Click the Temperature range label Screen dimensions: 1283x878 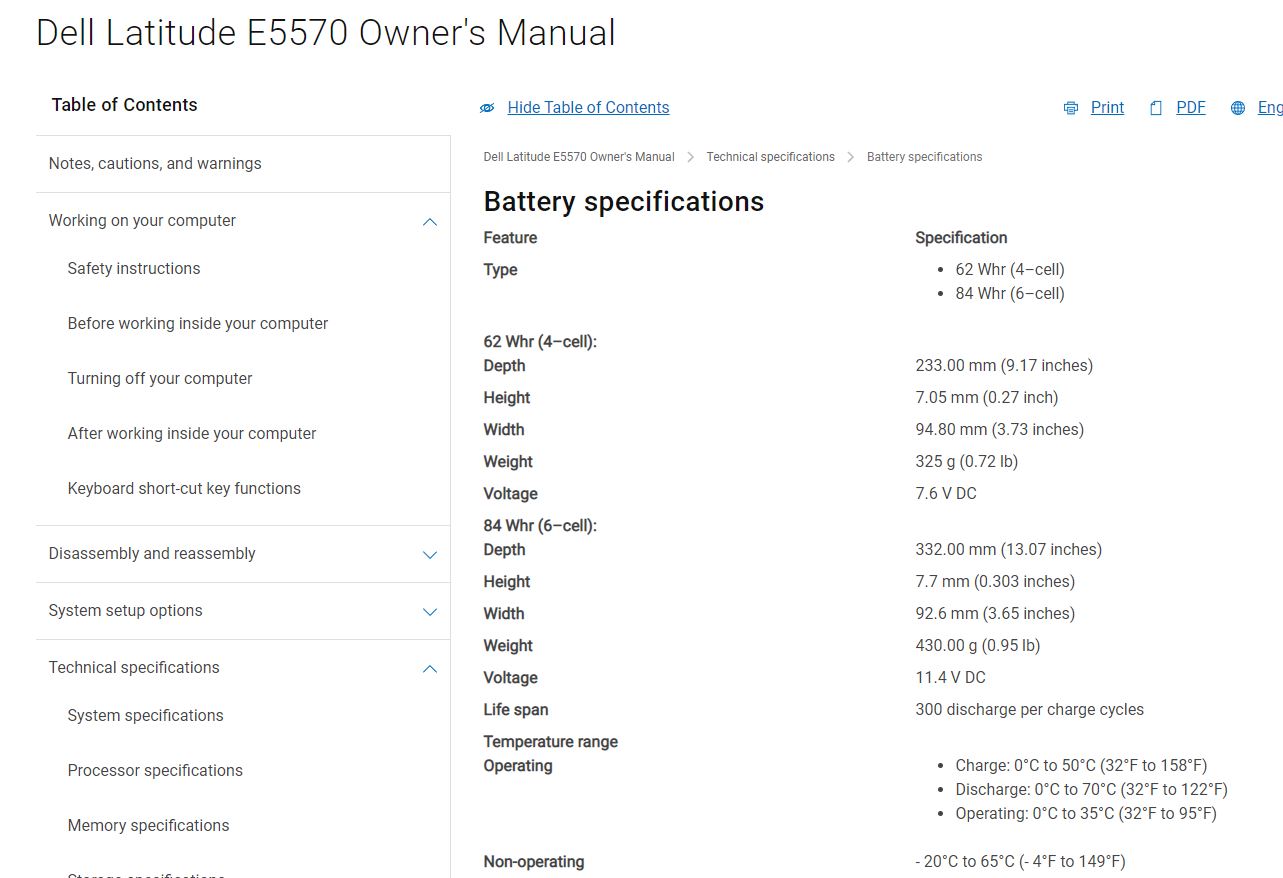(x=551, y=742)
